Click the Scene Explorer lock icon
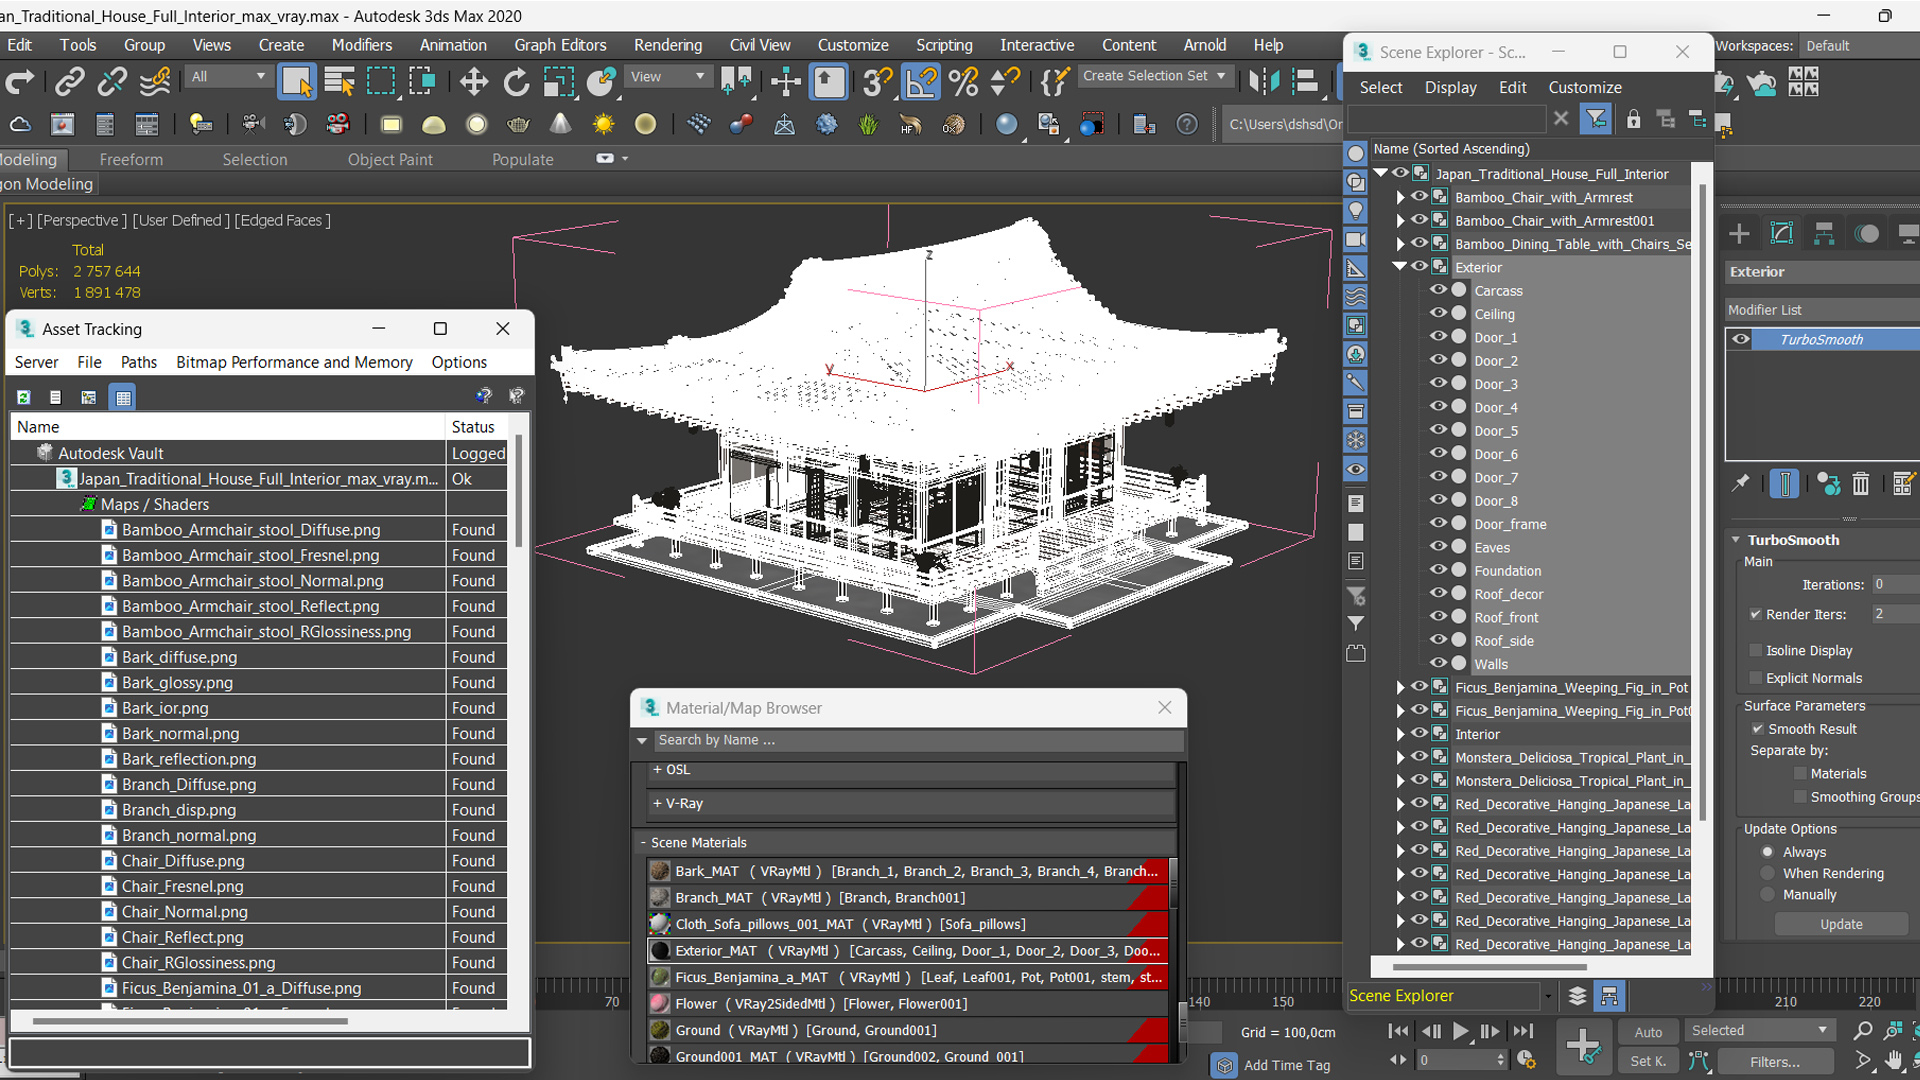Viewport: 1920px width, 1080px height. [1633, 120]
